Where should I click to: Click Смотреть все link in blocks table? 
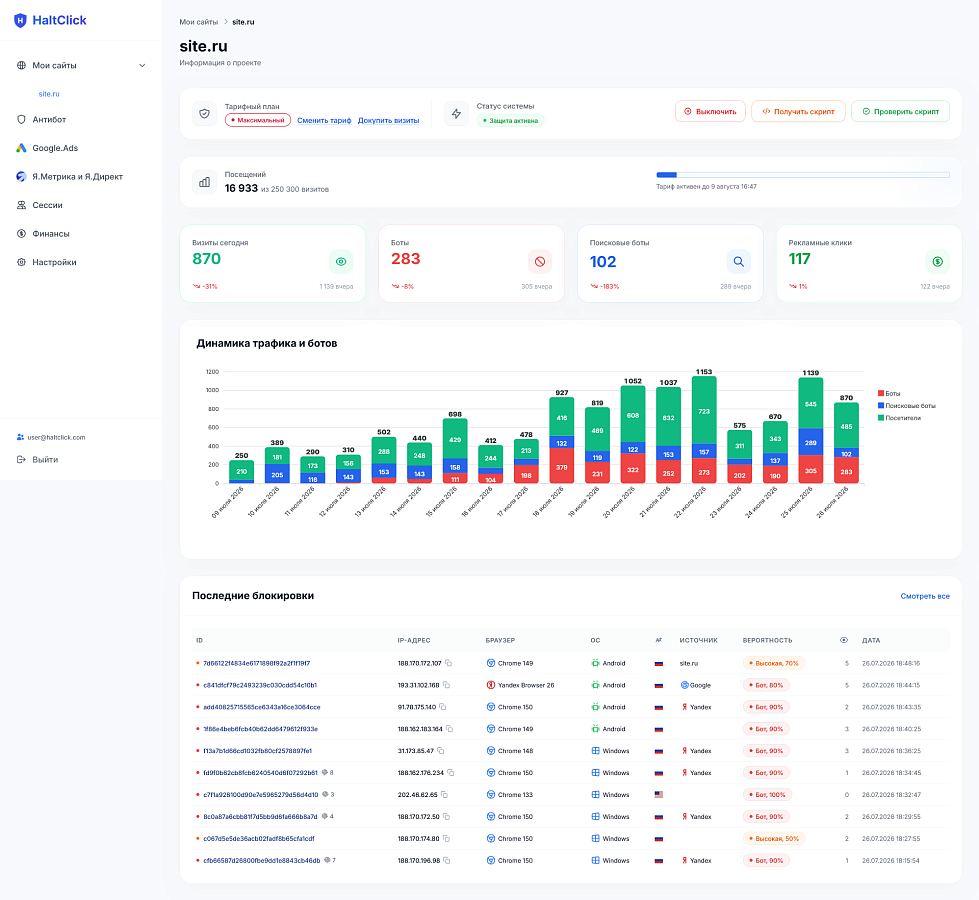coord(925,596)
